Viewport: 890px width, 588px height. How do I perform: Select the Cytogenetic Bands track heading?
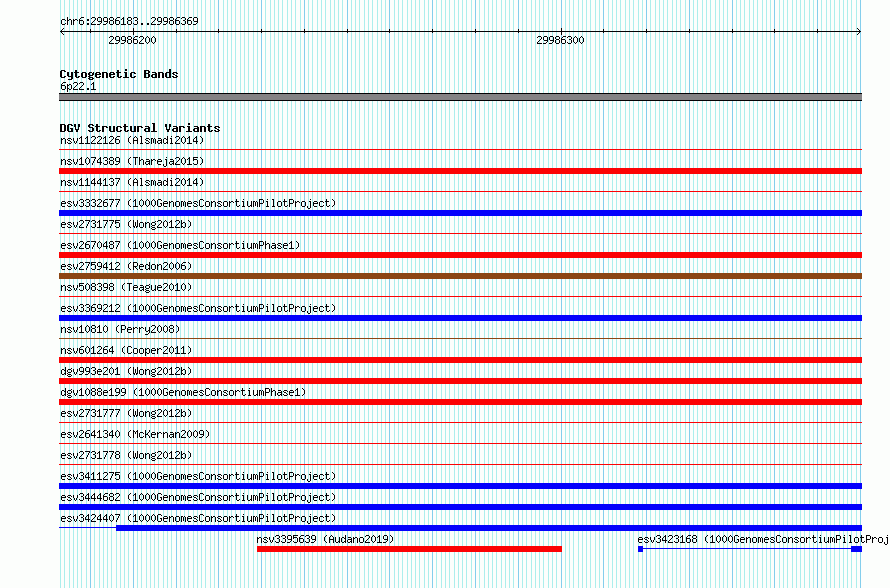pyautogui.click(x=119, y=74)
